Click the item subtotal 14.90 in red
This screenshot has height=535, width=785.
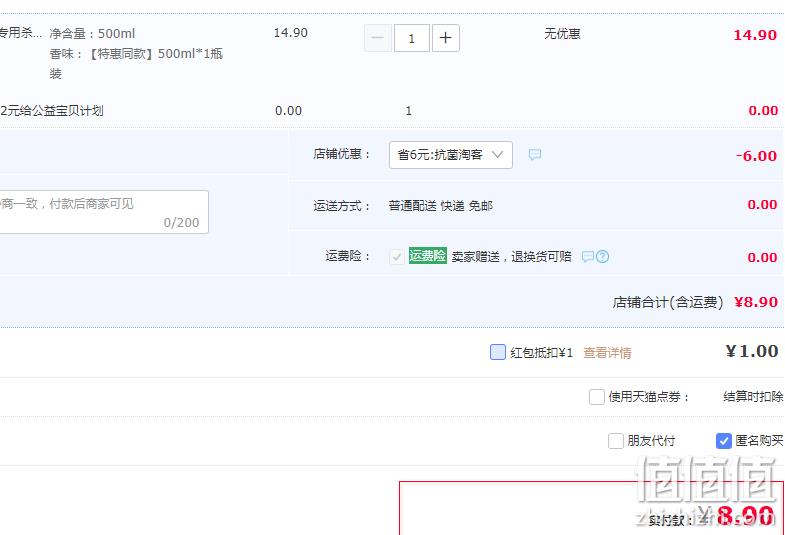(755, 35)
